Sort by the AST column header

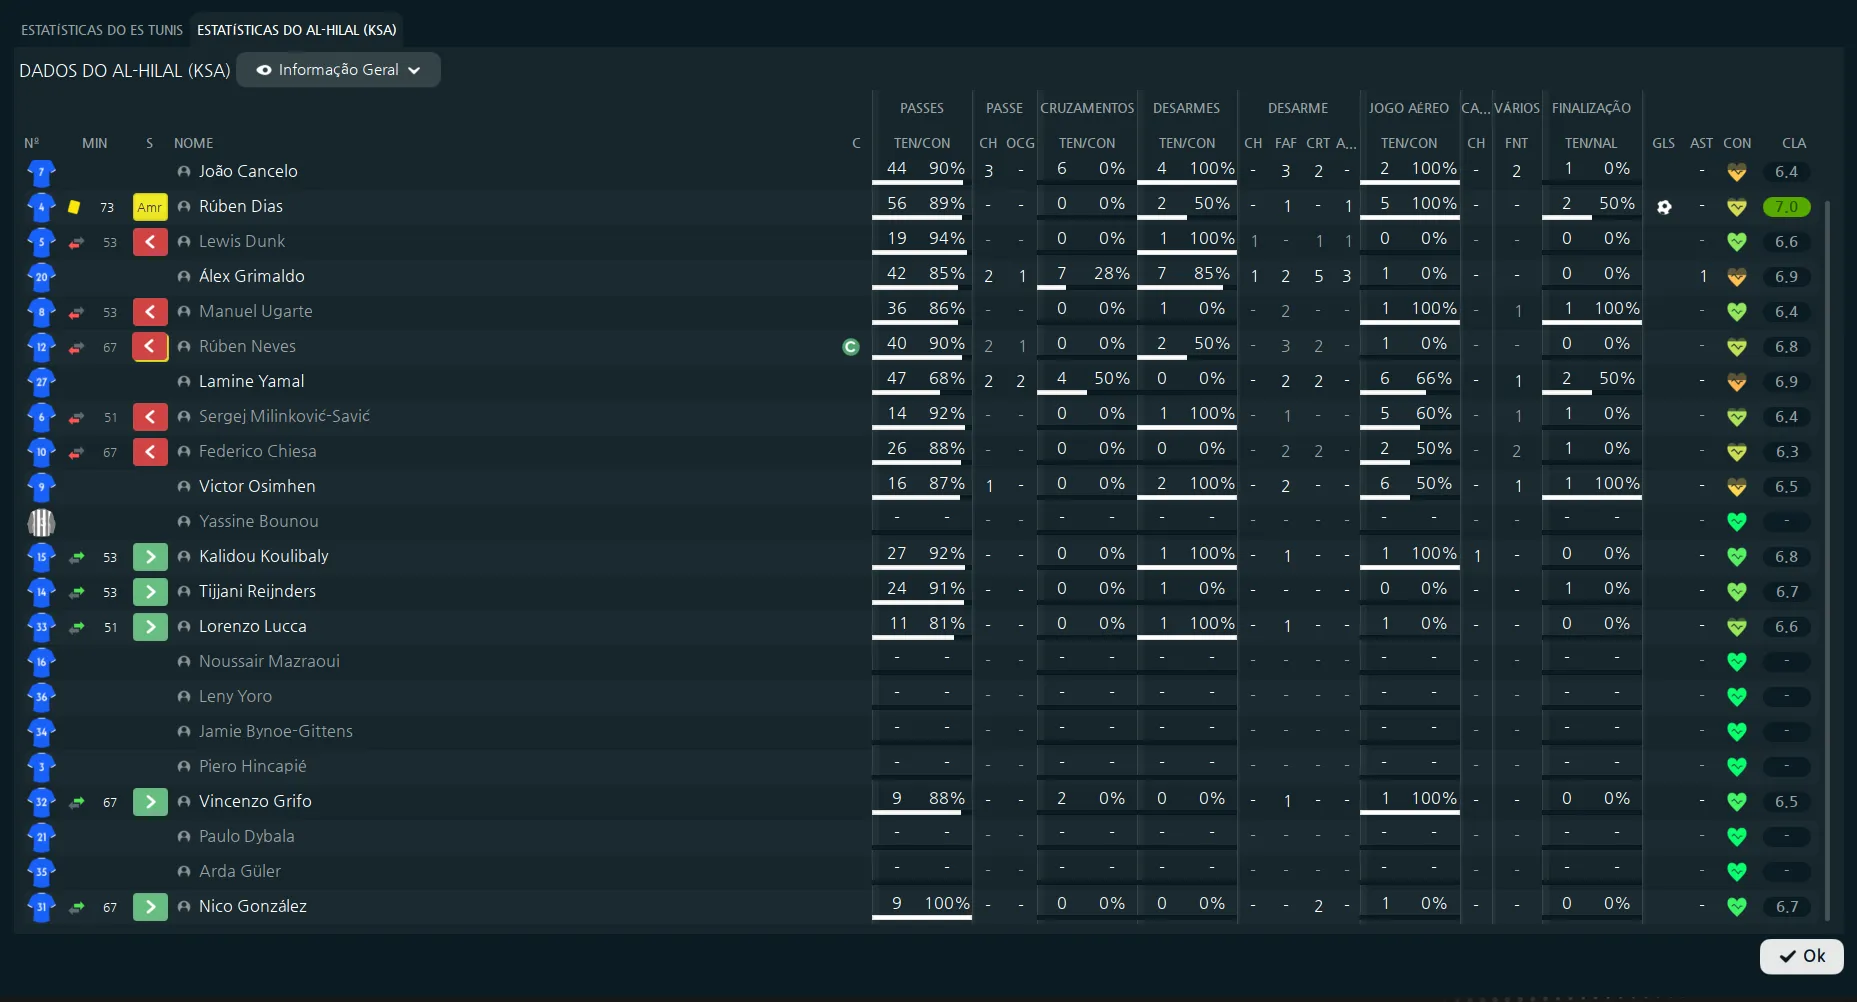pyautogui.click(x=1701, y=143)
